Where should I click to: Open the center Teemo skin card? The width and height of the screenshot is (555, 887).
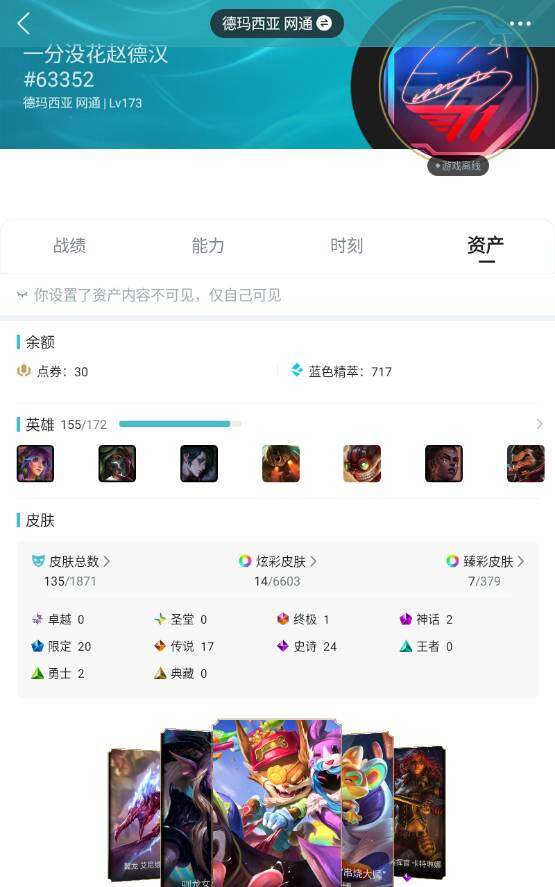[x=277, y=802]
